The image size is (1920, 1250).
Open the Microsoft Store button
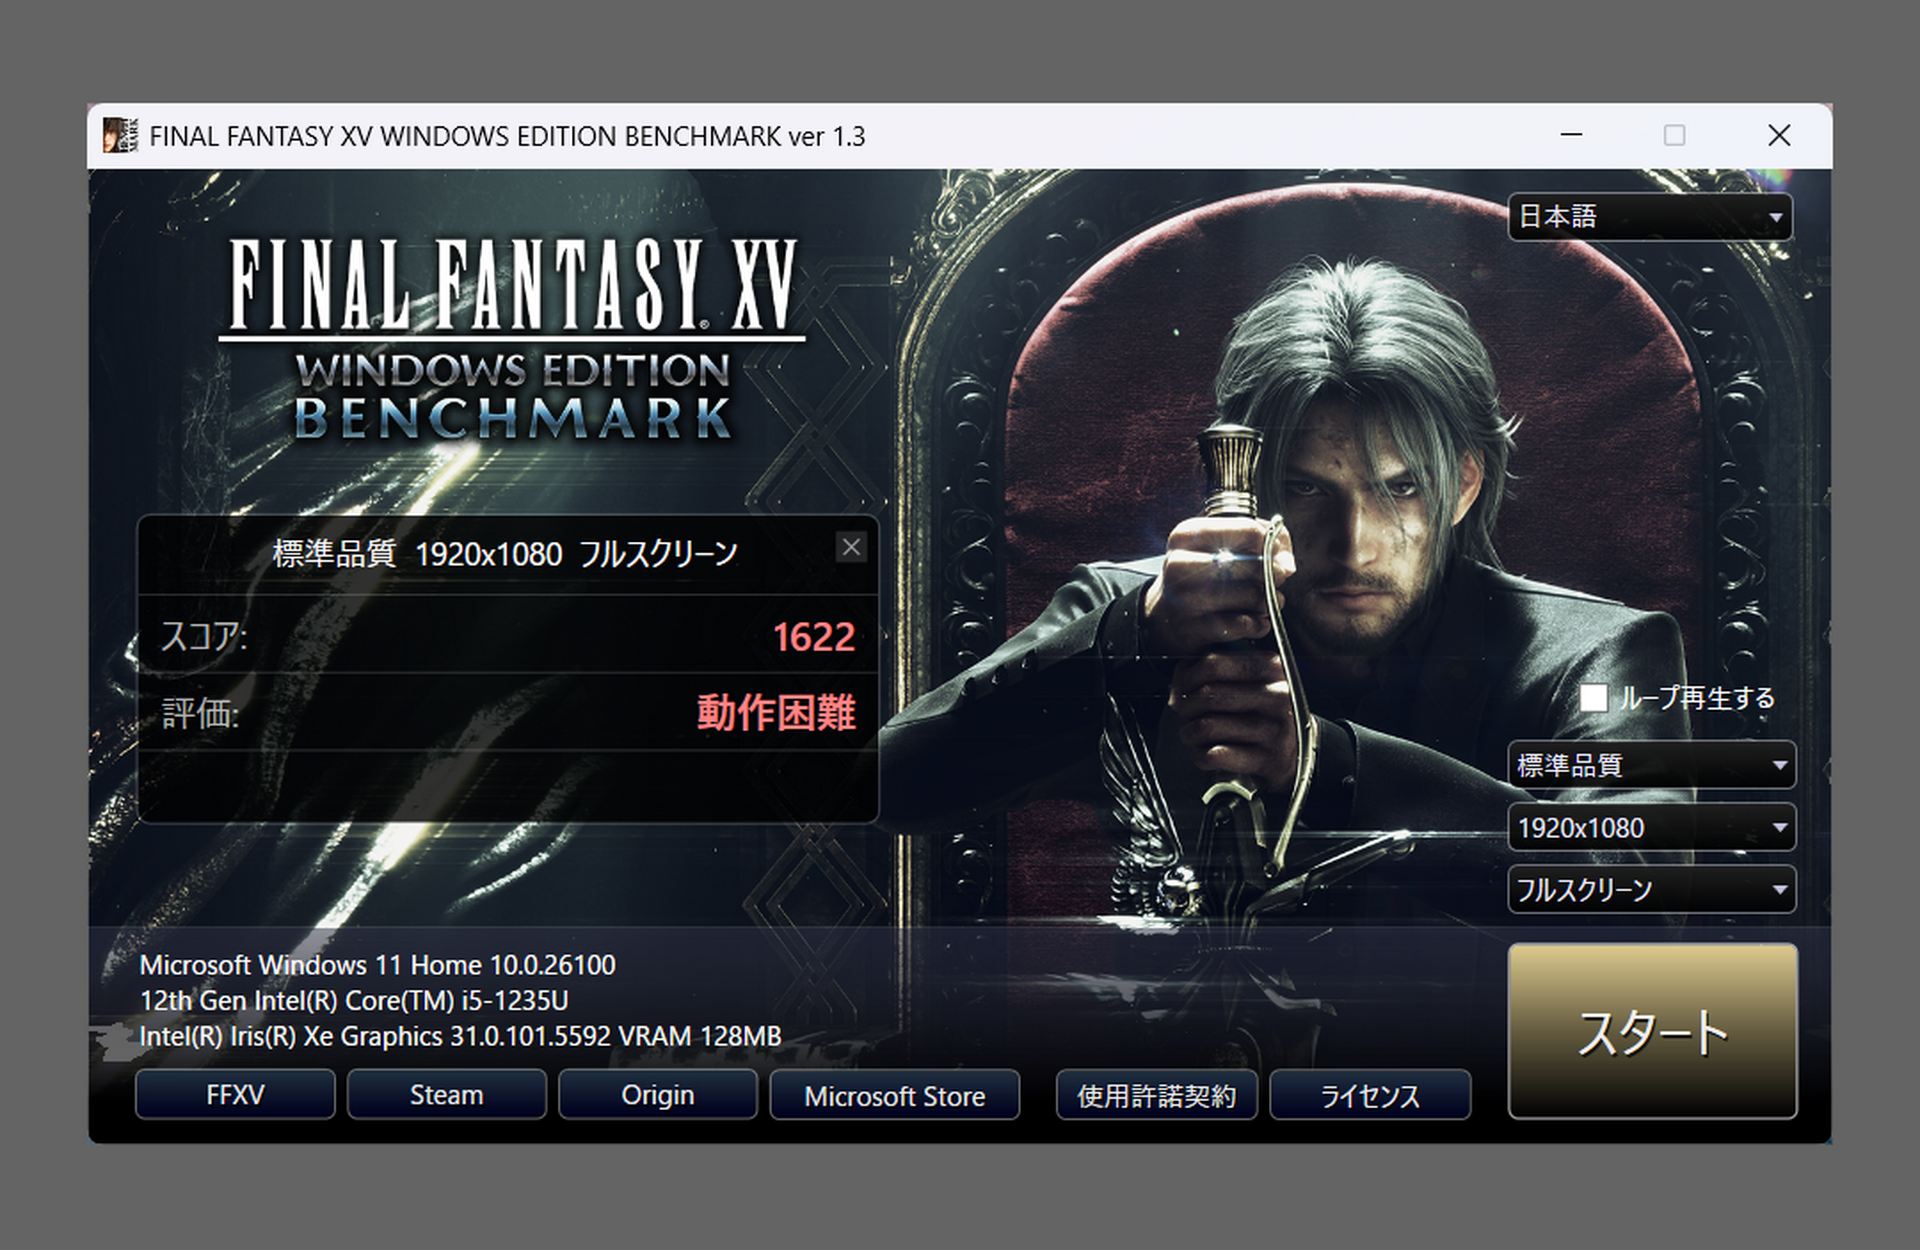[894, 1096]
